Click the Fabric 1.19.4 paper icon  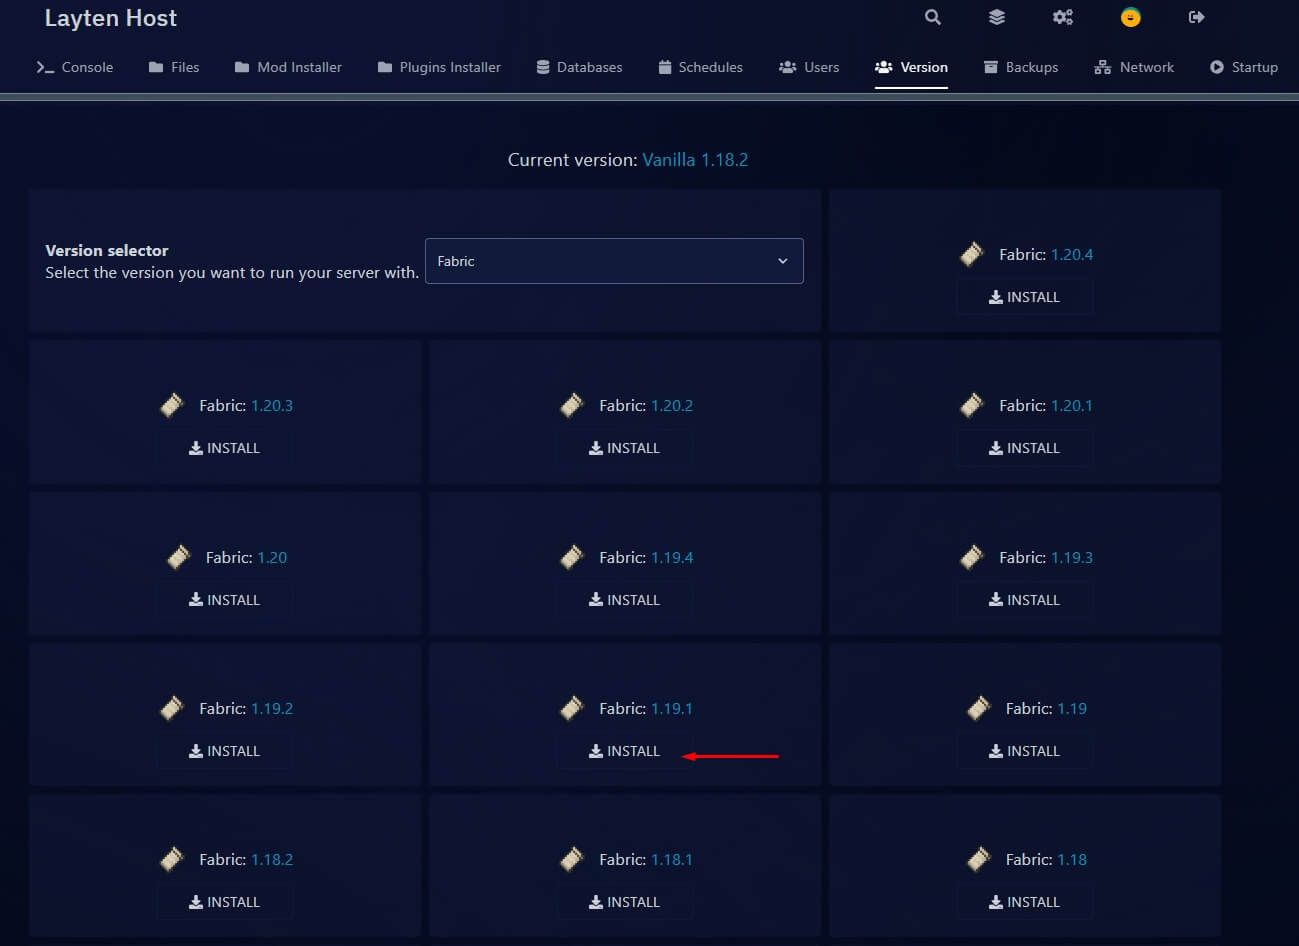(x=572, y=557)
